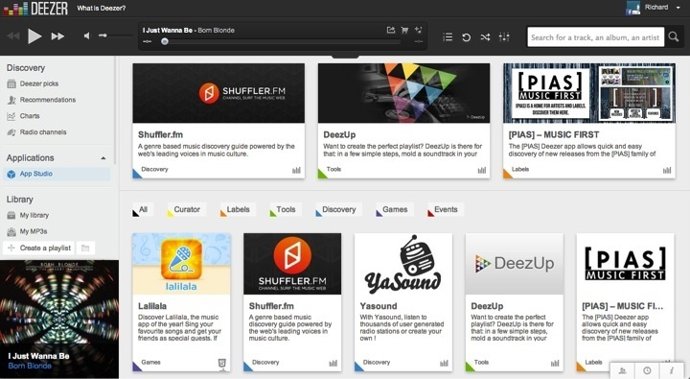
Task: Add the track to playlist icon
Action: [418, 30]
